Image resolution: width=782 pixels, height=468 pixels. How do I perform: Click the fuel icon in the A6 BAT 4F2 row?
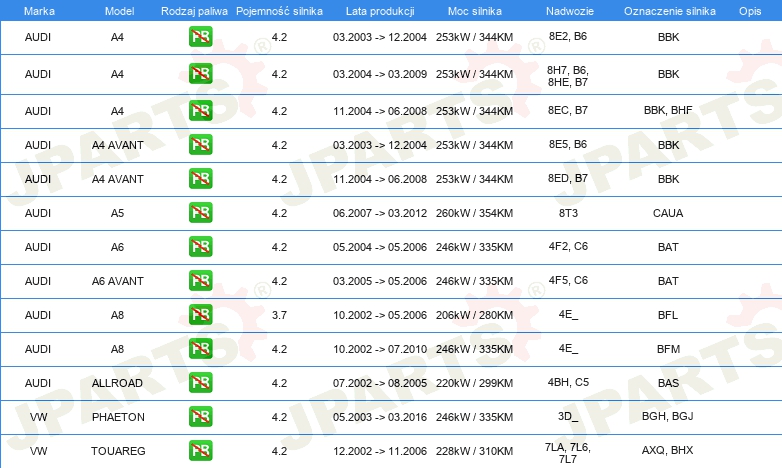coord(200,246)
